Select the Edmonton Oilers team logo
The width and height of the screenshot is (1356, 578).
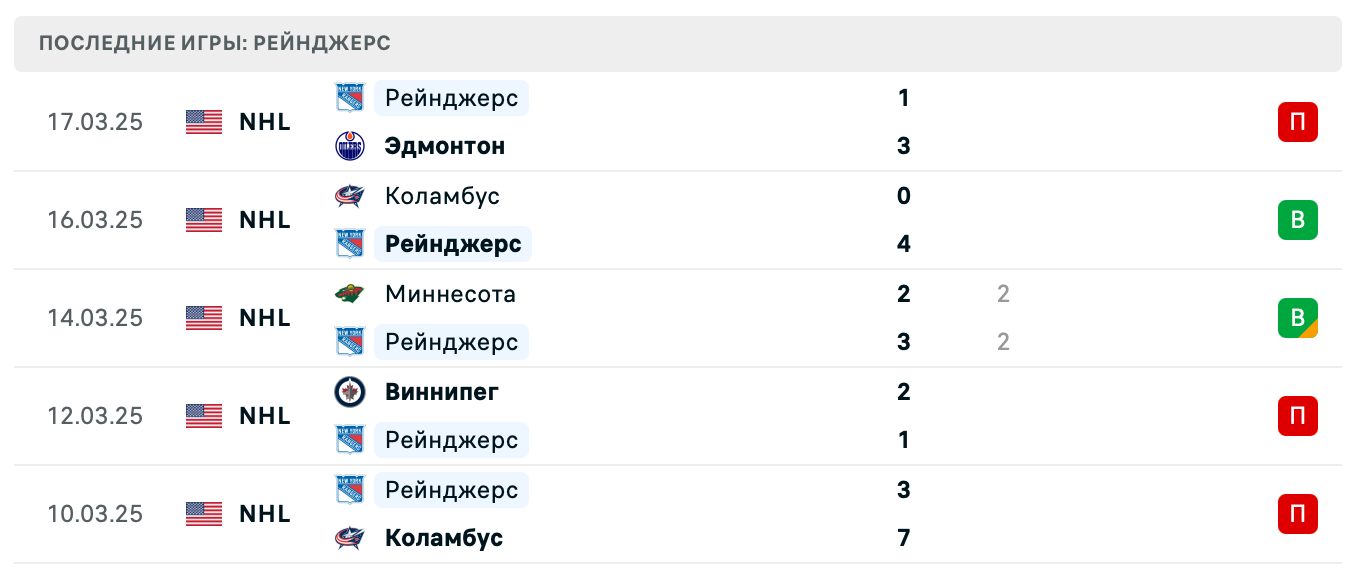350,145
